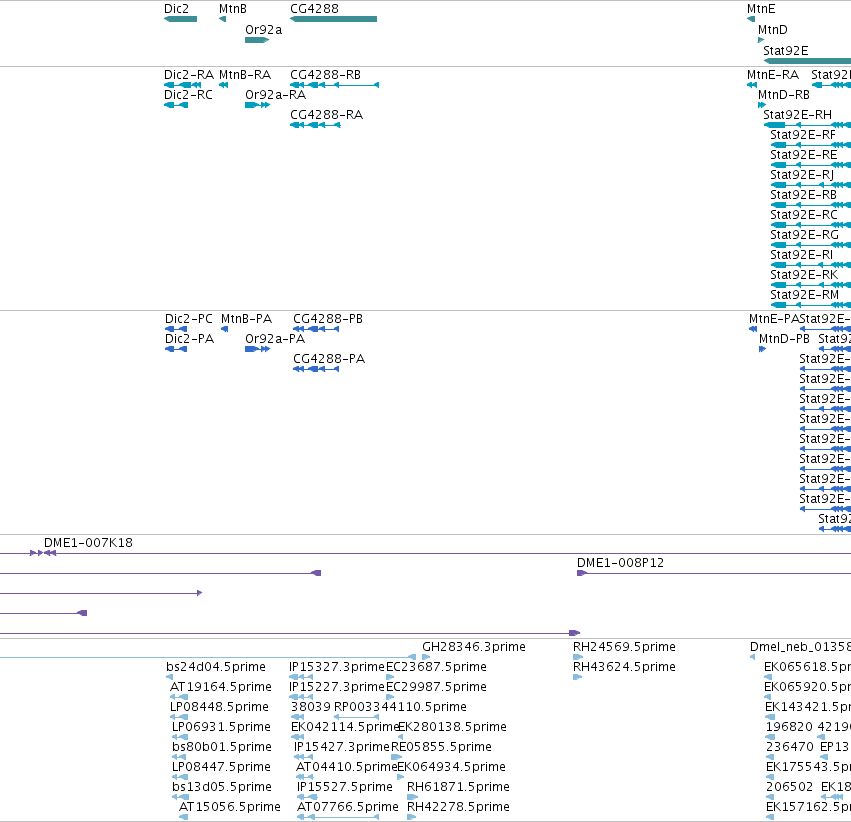Open the EC23687.5prime EST label

436,666
